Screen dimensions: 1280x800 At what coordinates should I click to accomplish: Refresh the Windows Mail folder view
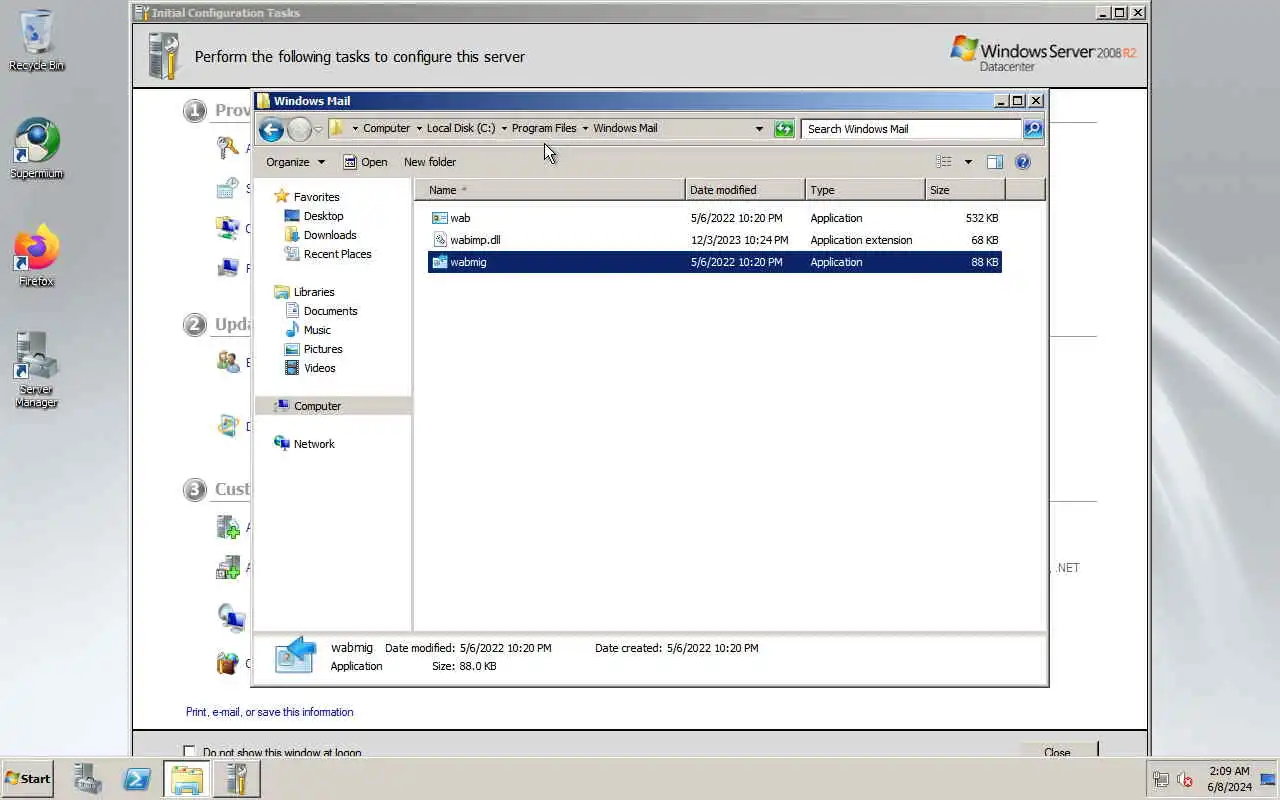coord(784,129)
